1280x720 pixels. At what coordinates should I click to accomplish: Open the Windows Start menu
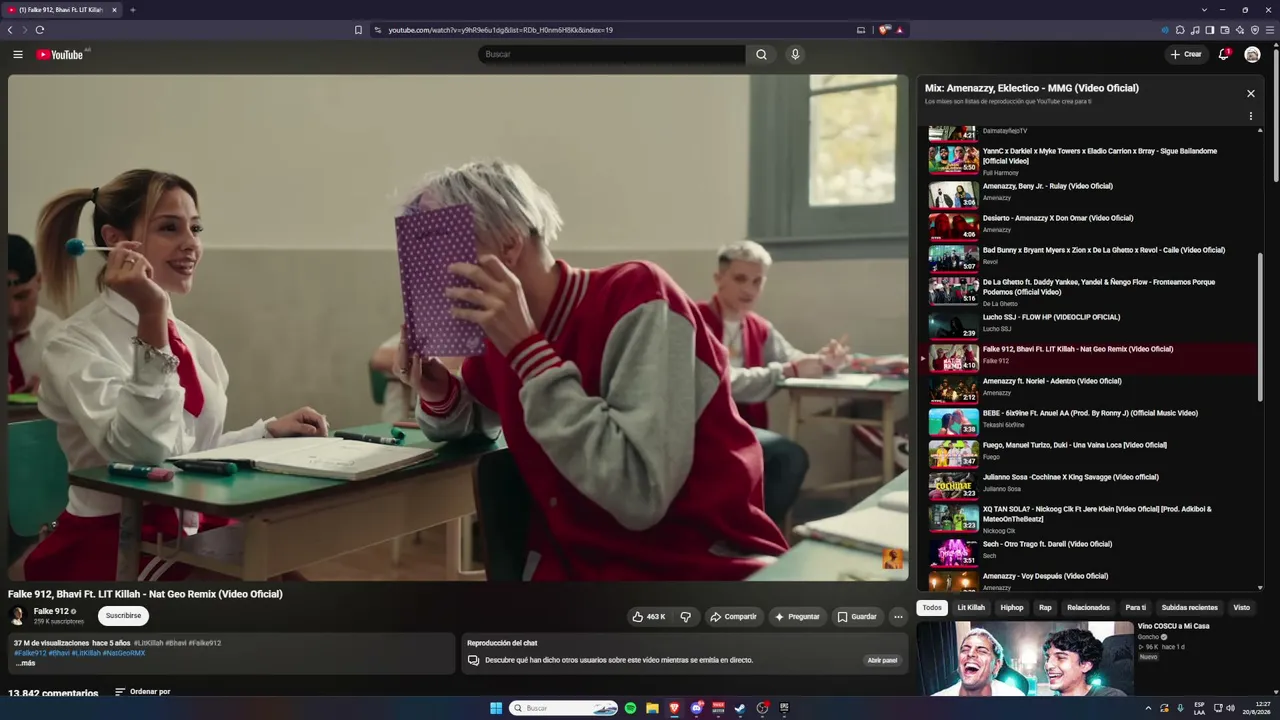point(496,708)
